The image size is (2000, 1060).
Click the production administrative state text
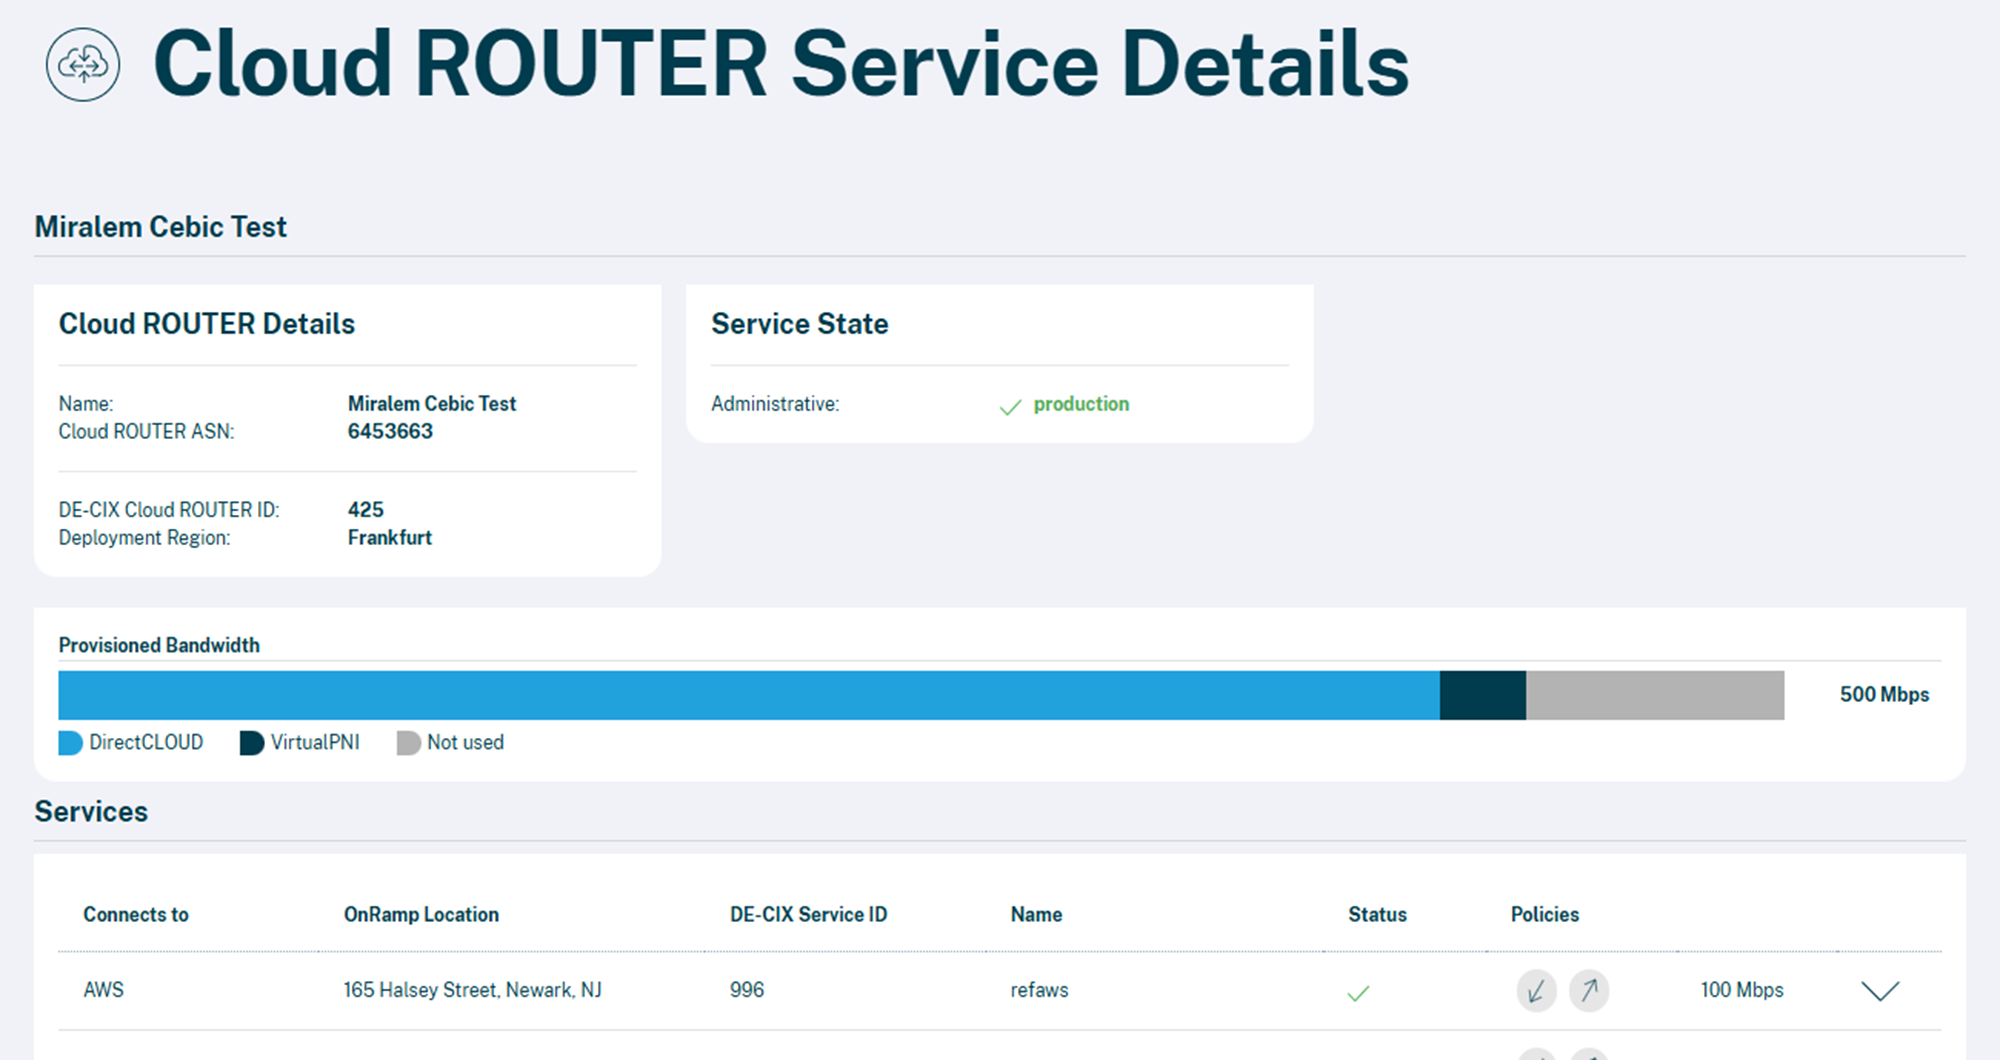pos(1081,404)
